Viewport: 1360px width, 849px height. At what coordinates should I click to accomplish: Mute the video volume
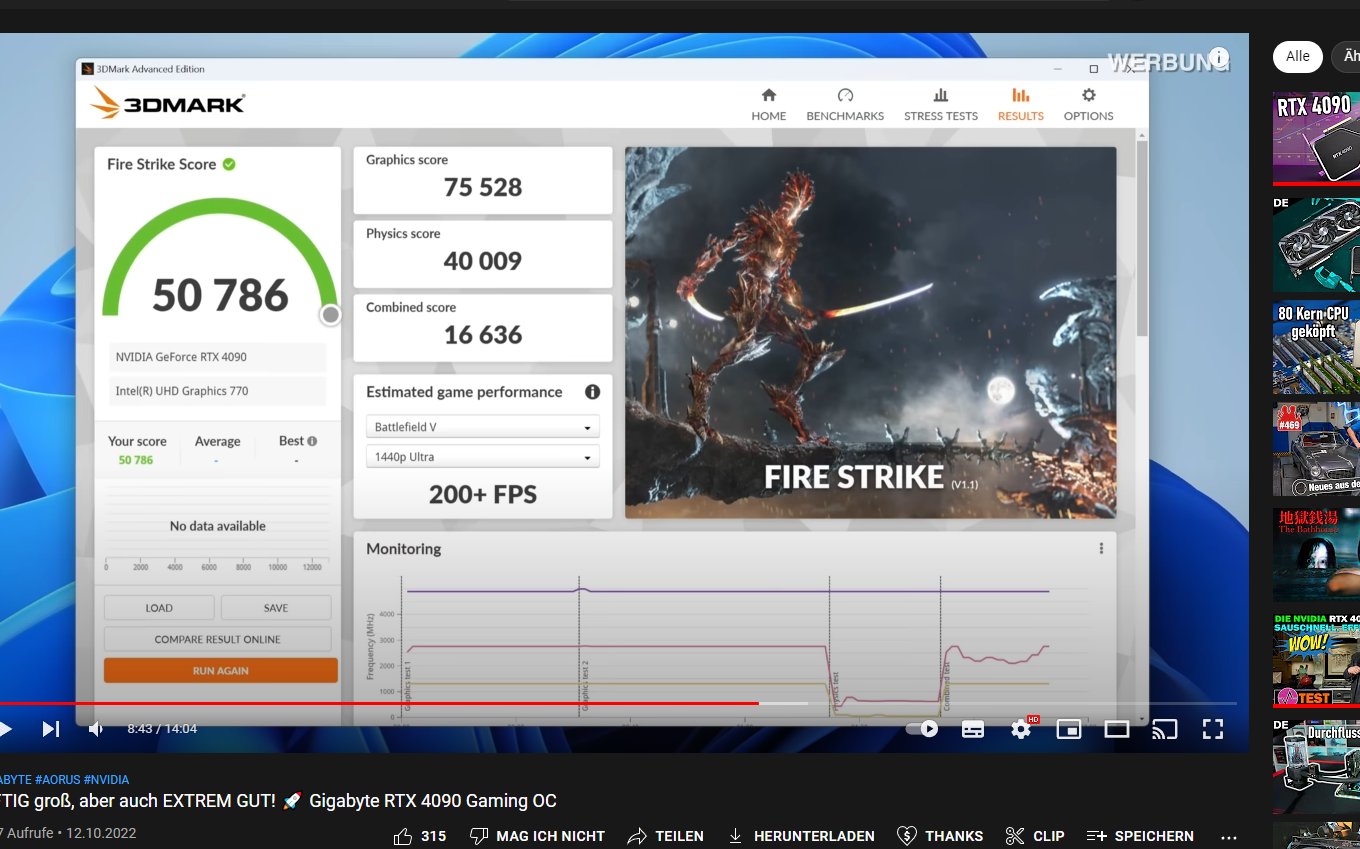tap(95, 729)
